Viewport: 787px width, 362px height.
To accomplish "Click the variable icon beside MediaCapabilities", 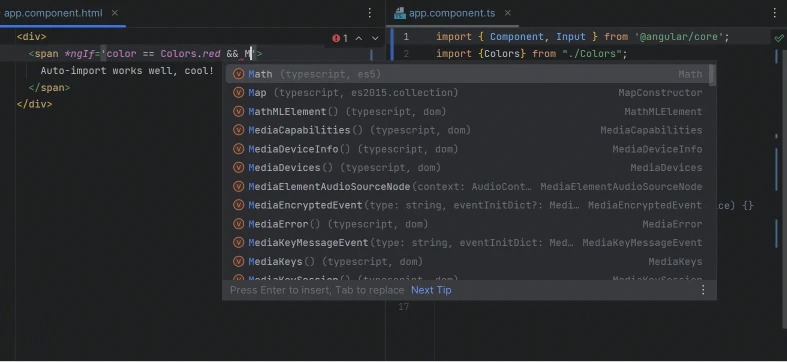I will (x=238, y=131).
